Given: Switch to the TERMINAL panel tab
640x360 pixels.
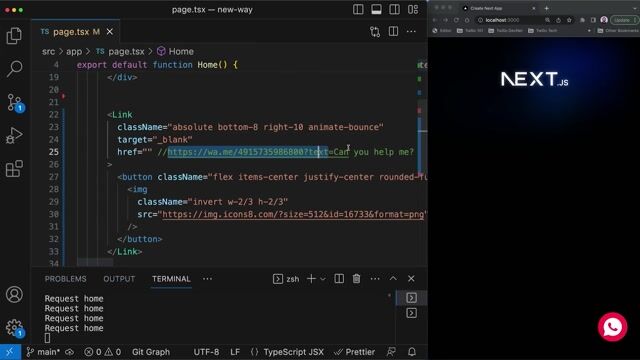Looking at the screenshot, I should point(171,279).
